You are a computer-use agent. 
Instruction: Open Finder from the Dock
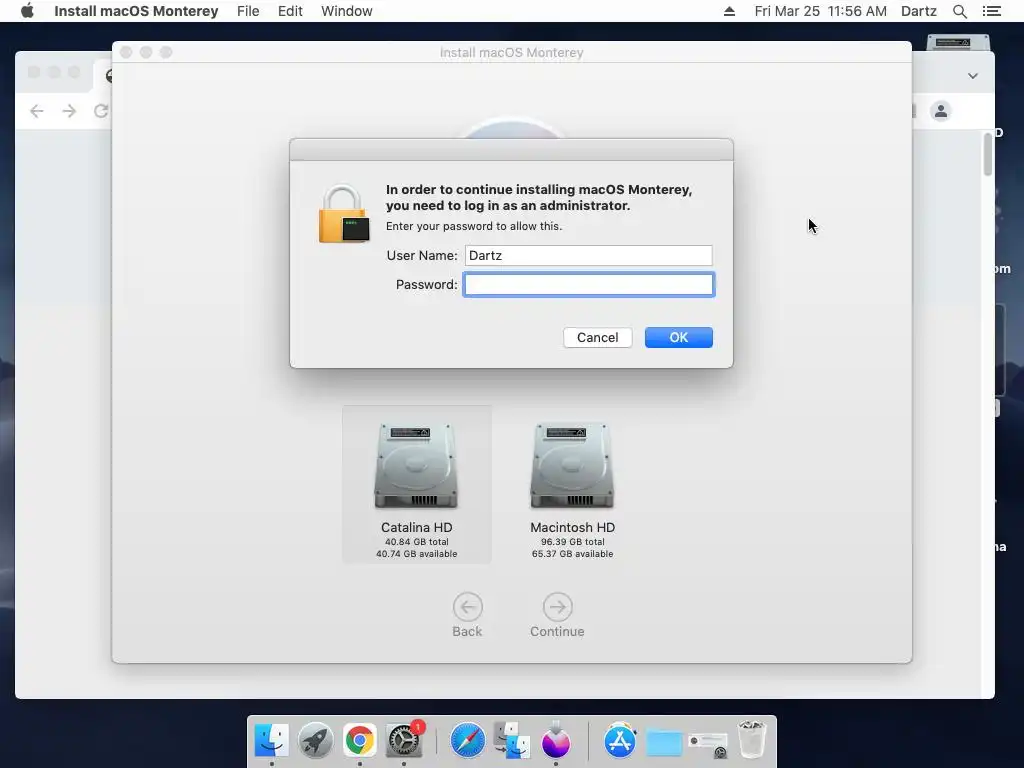271,741
